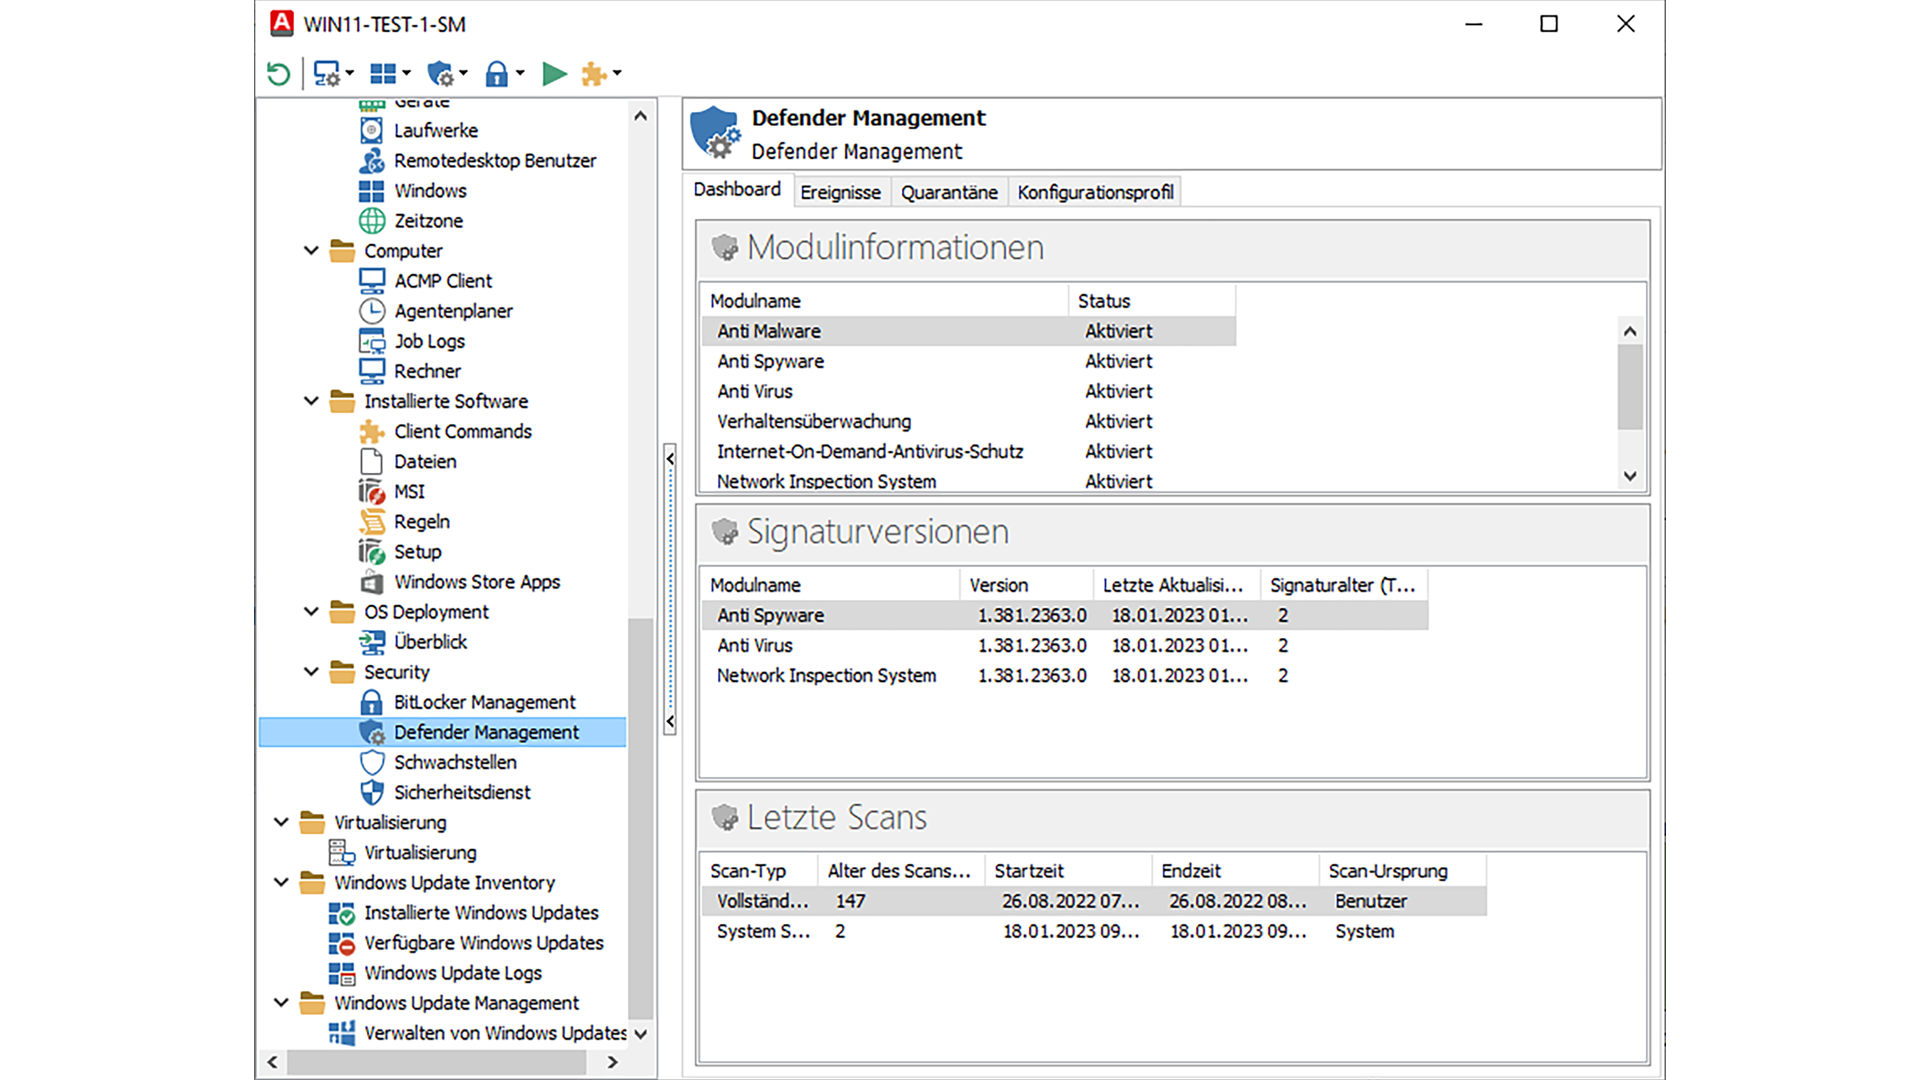Click scroll up arrow of navigation tree

[x=640, y=116]
